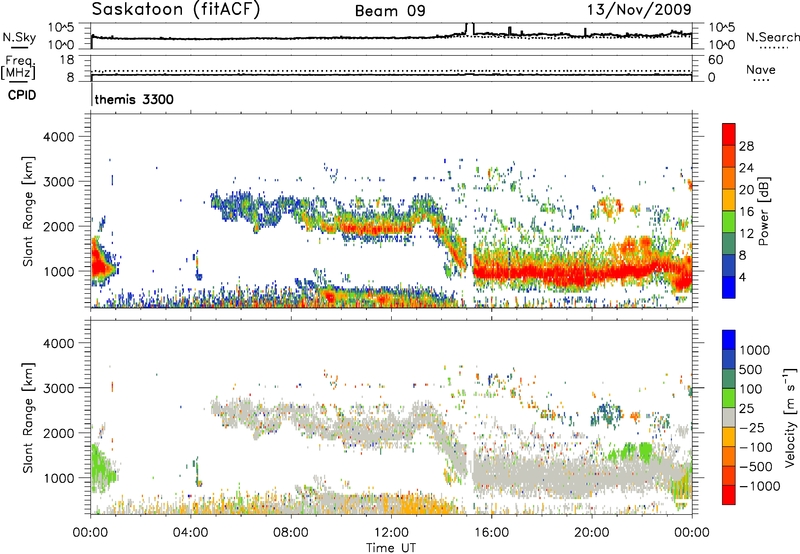The height and width of the screenshot is (554, 800).
Task: Click the power colorbar value 8
Action: [742, 255]
